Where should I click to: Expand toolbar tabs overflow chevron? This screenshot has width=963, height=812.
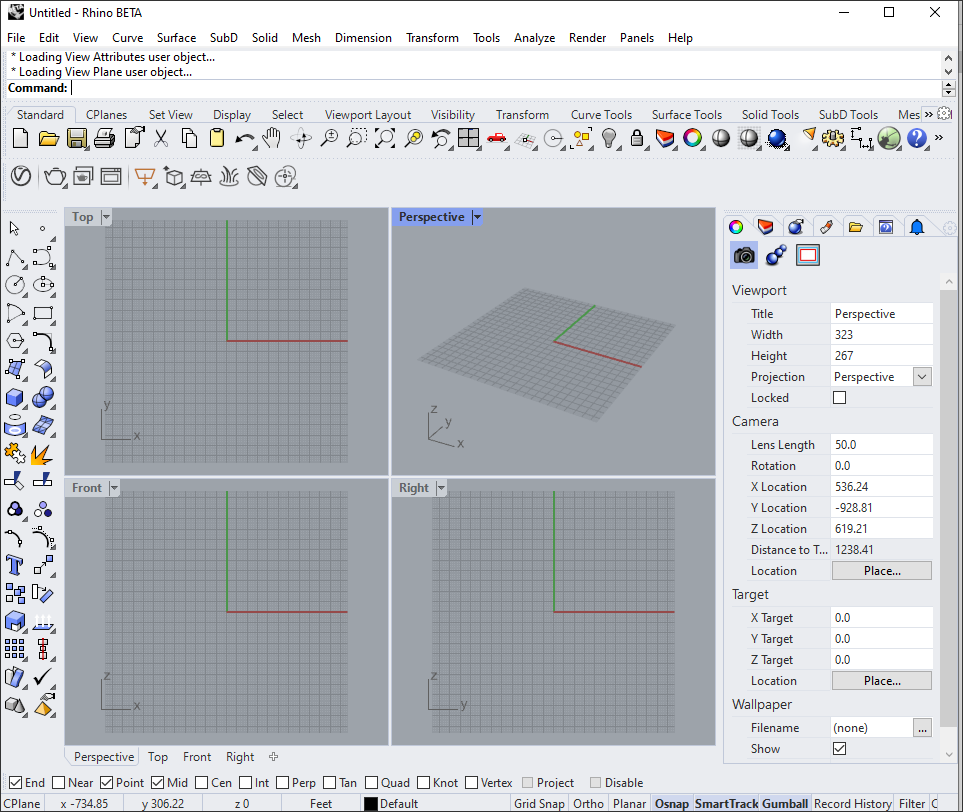pyautogui.click(x=929, y=114)
